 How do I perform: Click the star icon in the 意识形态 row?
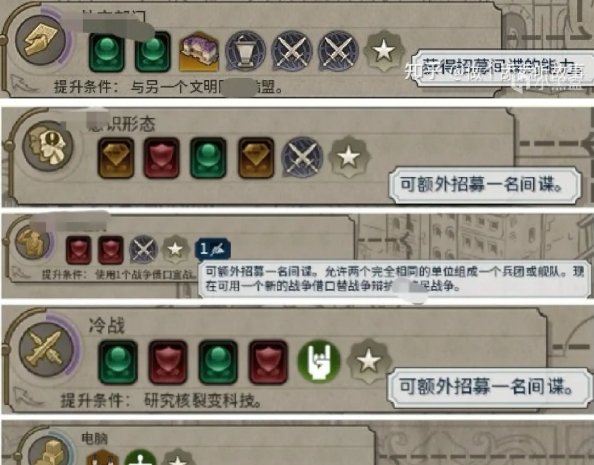pyautogui.click(x=349, y=157)
